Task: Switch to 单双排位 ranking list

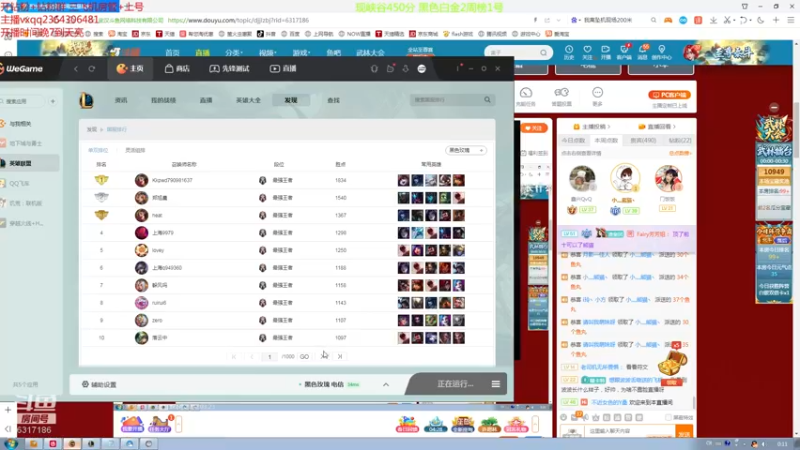Action: [x=98, y=151]
